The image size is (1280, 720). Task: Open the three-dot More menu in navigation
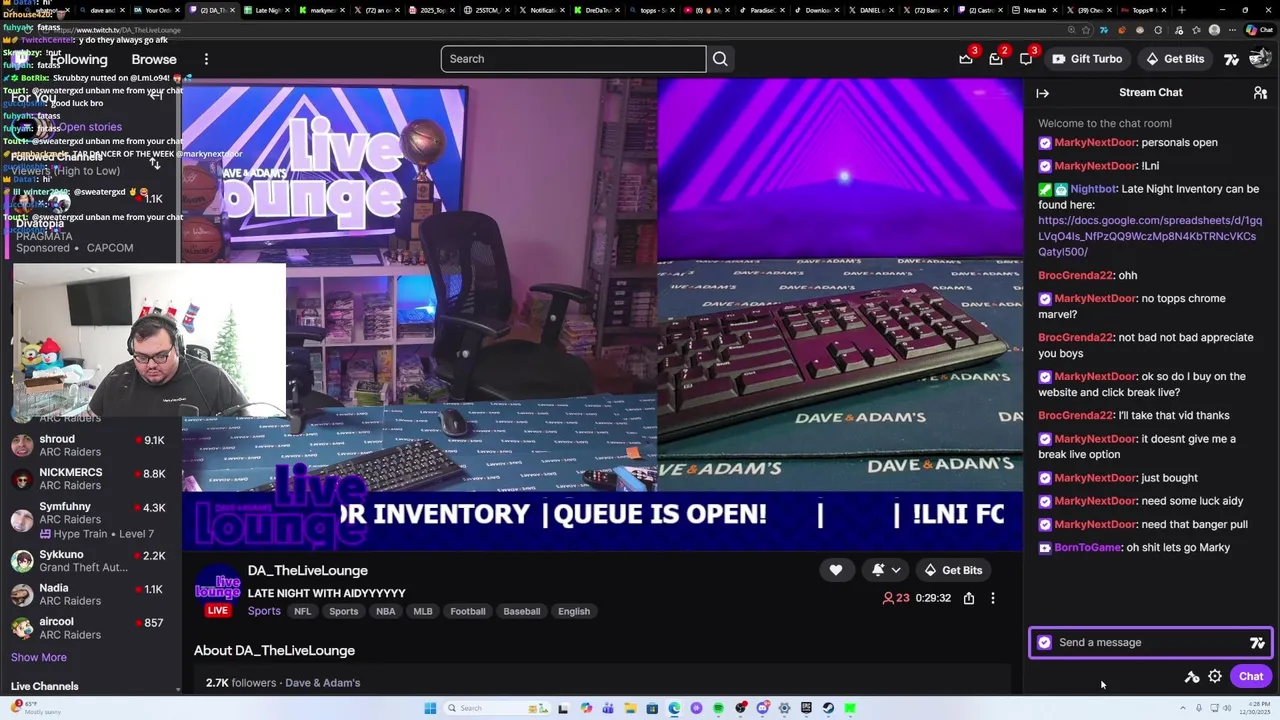tap(206, 59)
